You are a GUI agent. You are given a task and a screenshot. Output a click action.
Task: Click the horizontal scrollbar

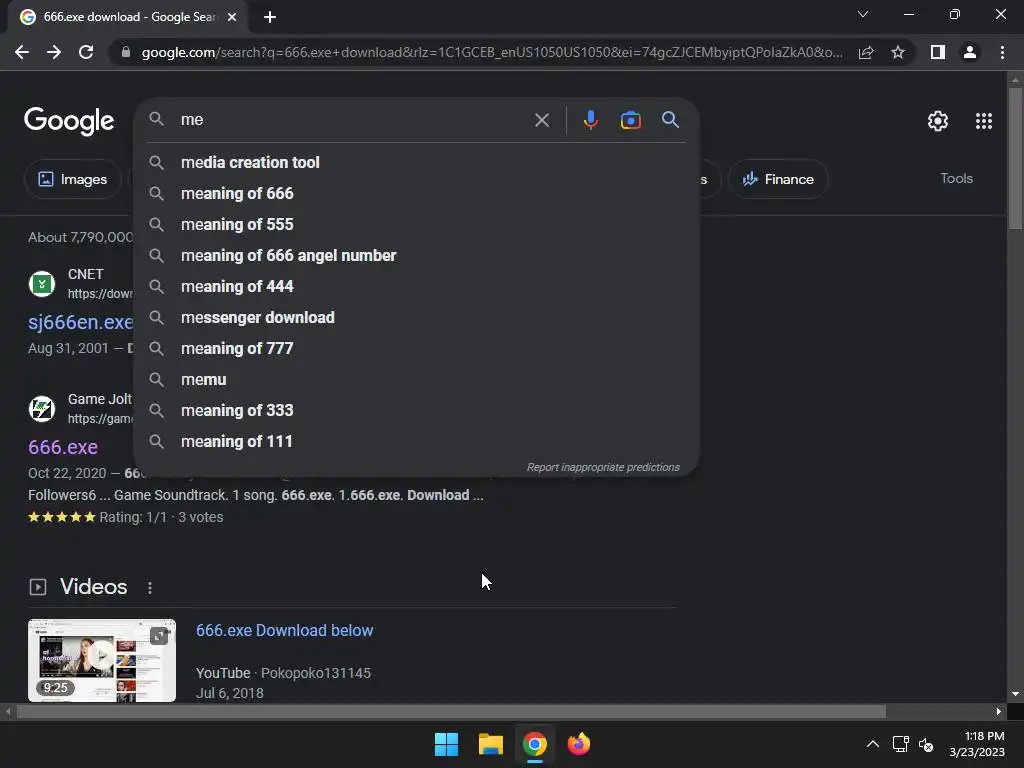click(451, 712)
